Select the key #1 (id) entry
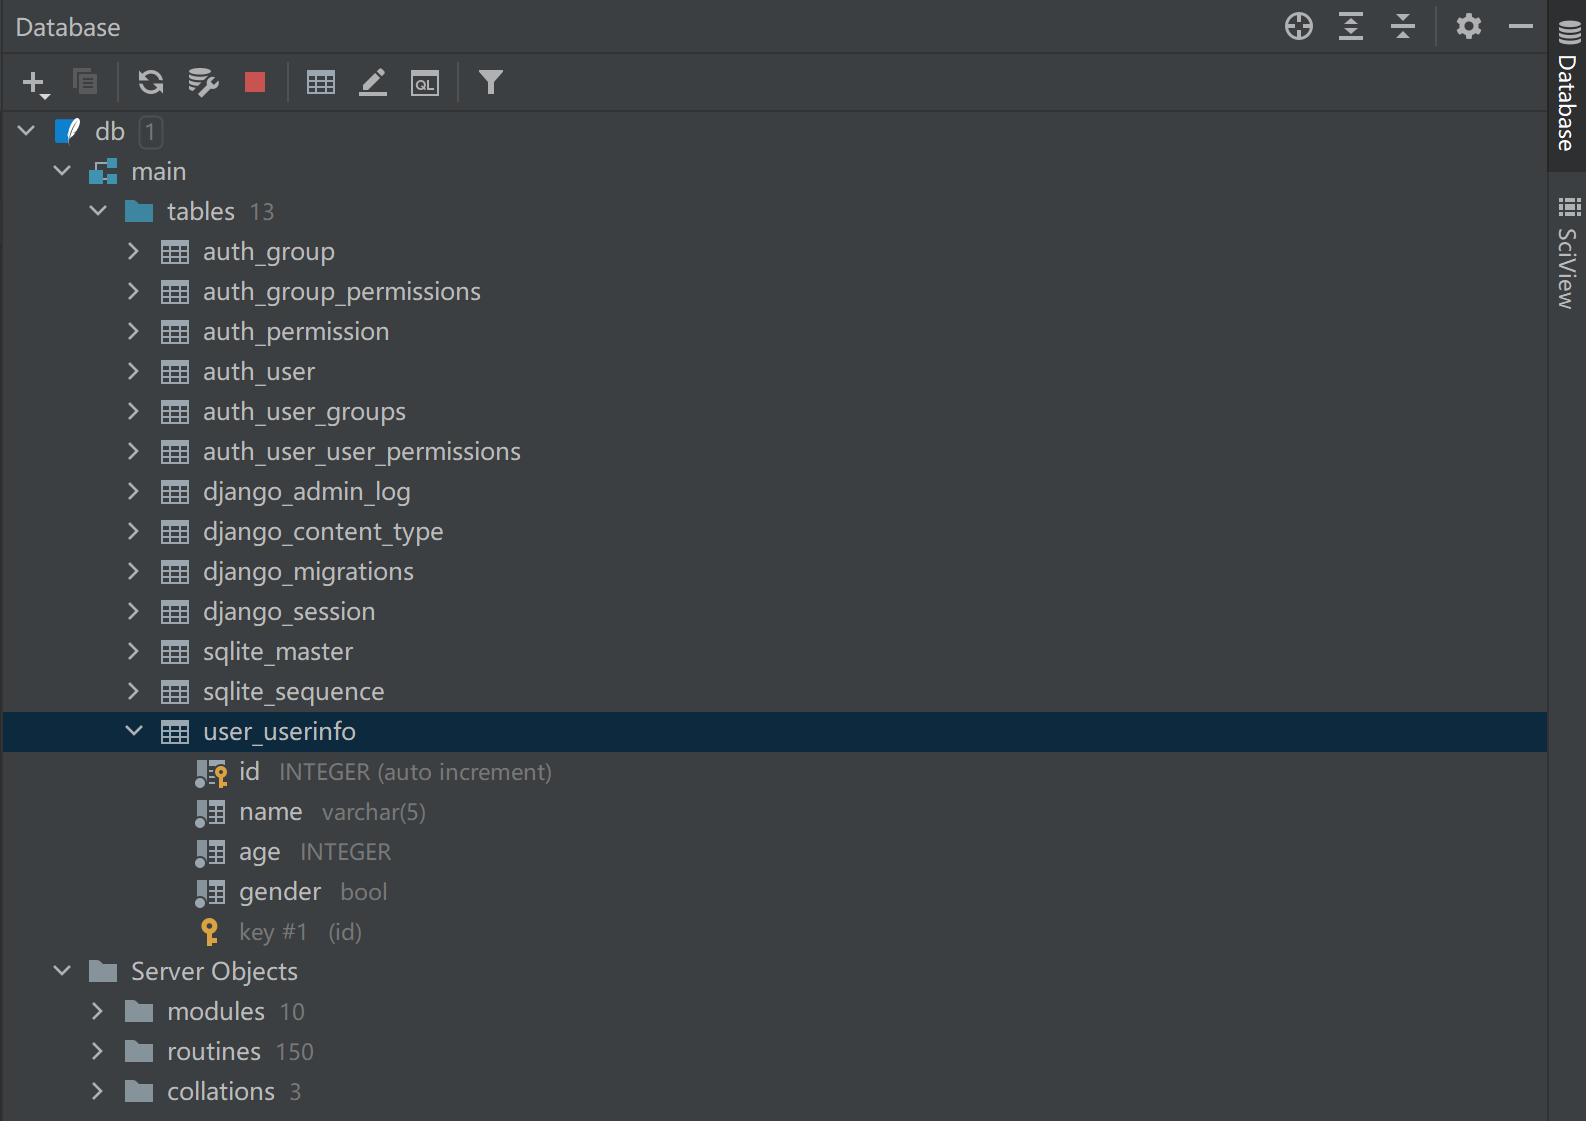1586x1121 pixels. point(774,931)
